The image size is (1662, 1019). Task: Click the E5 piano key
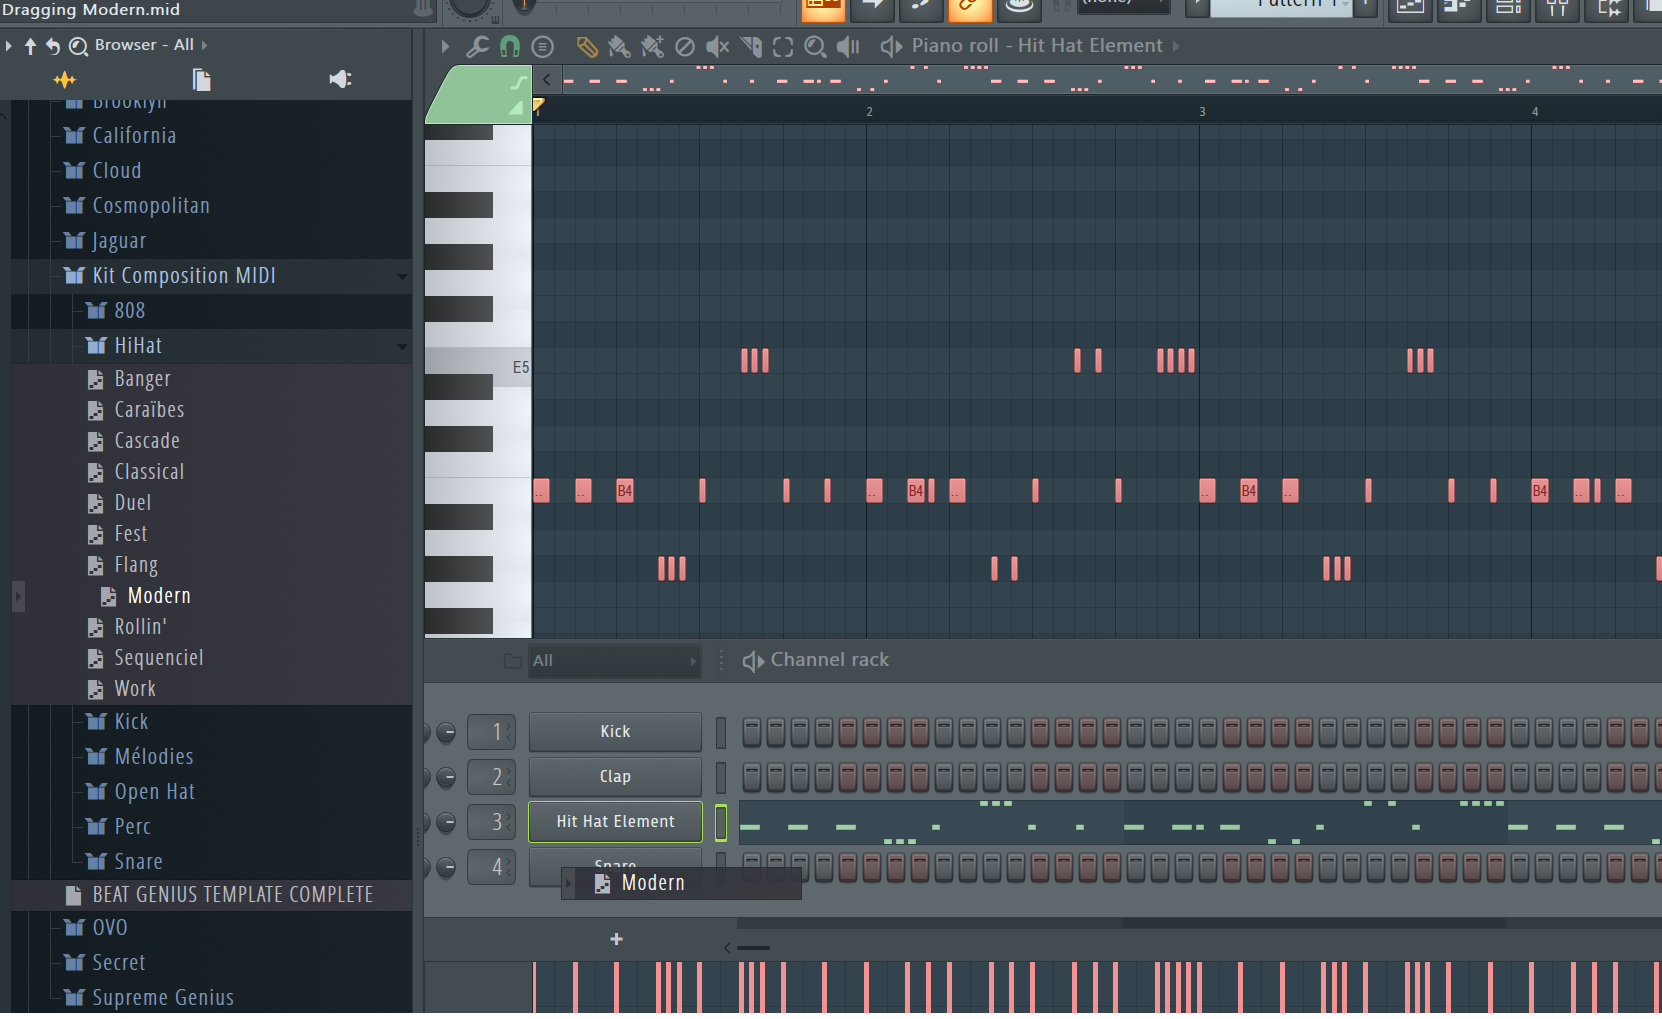(x=478, y=368)
